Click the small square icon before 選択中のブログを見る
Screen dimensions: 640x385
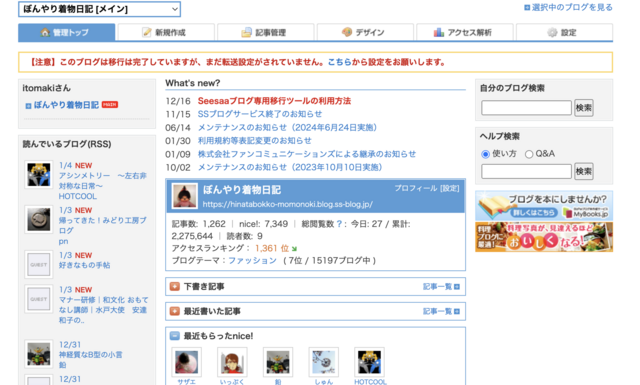coord(527,8)
